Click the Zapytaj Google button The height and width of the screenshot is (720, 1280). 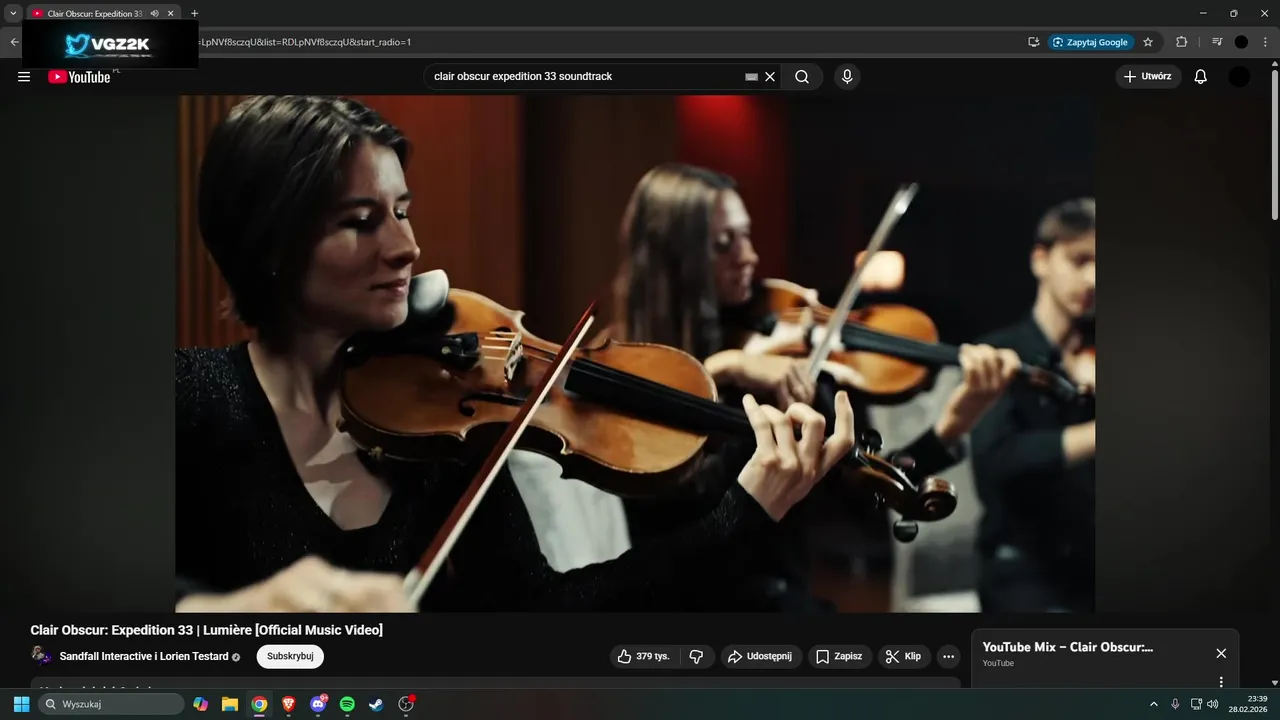[x=1091, y=42]
